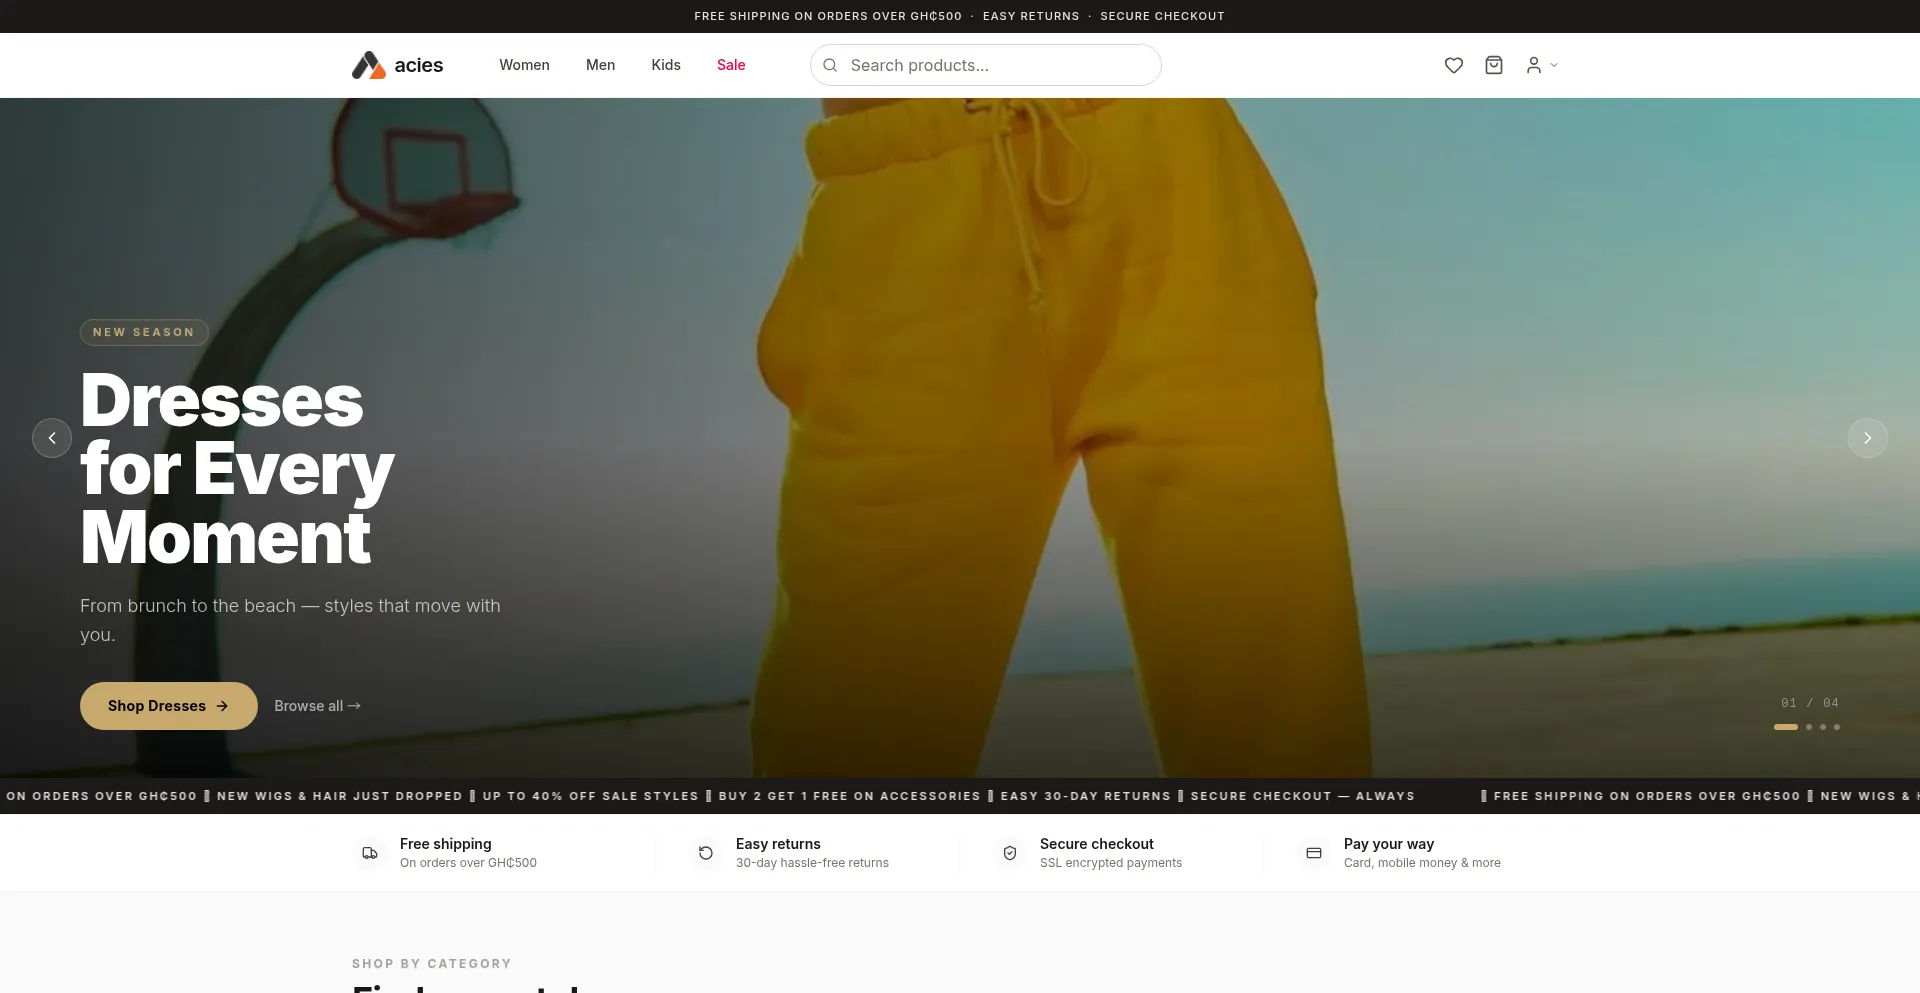Click 'EASY 30-DAY RETURNS' ticker text
This screenshot has width=1920, height=993.
(x=1086, y=796)
